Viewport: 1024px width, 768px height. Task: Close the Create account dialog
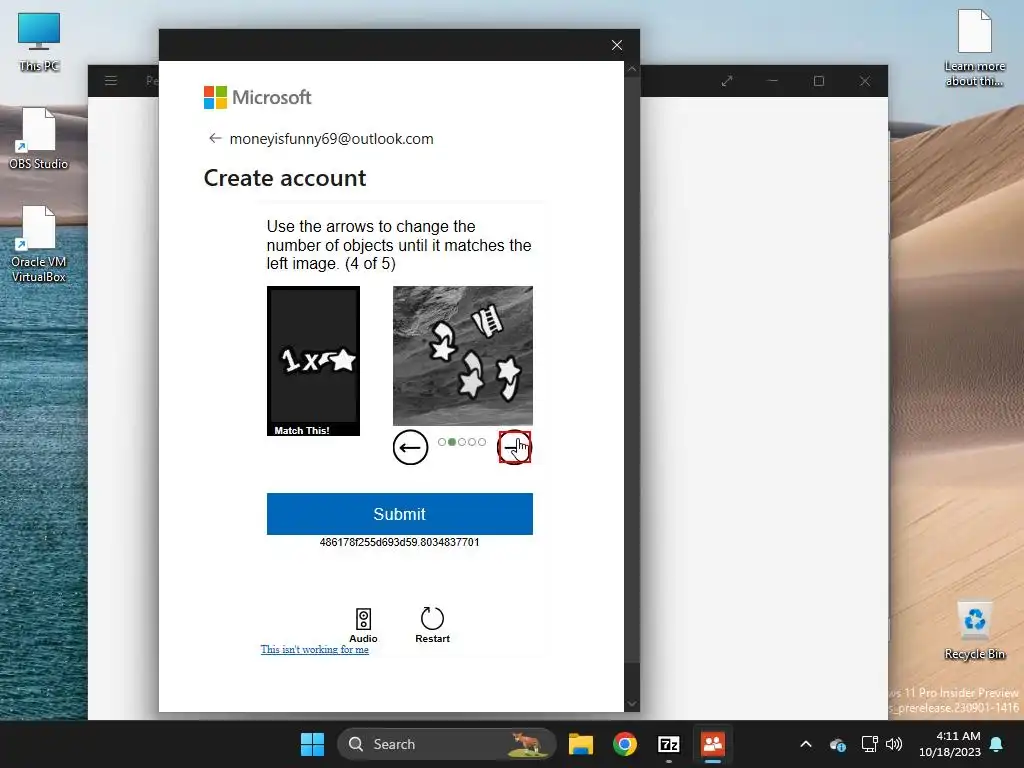[616, 45]
